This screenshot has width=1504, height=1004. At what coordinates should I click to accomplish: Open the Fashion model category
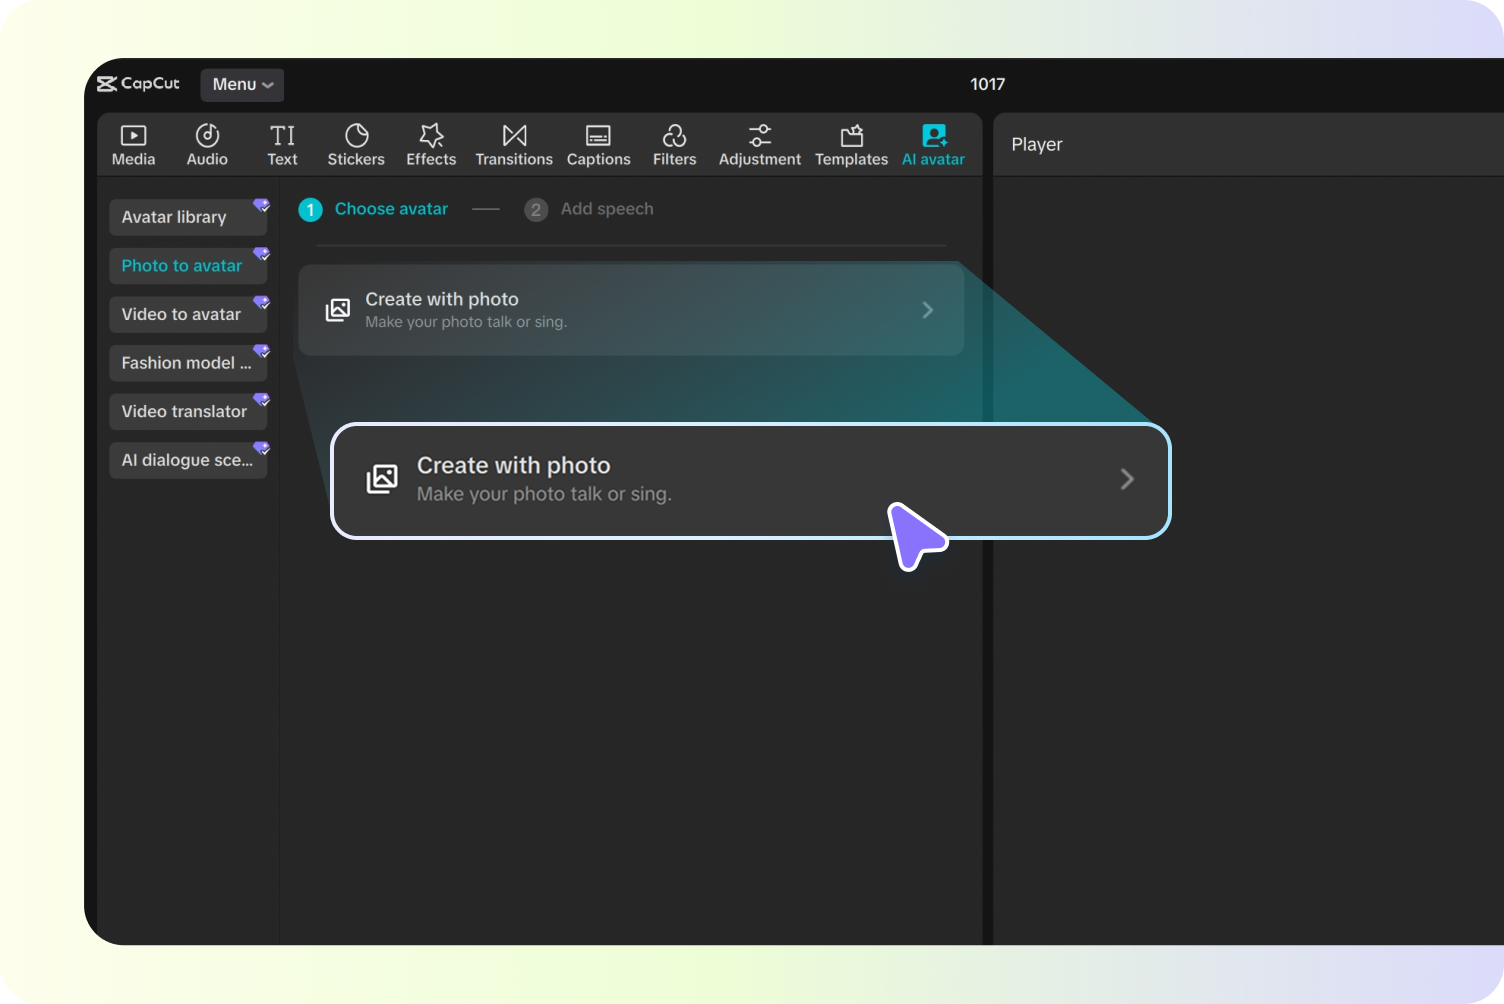(x=187, y=363)
